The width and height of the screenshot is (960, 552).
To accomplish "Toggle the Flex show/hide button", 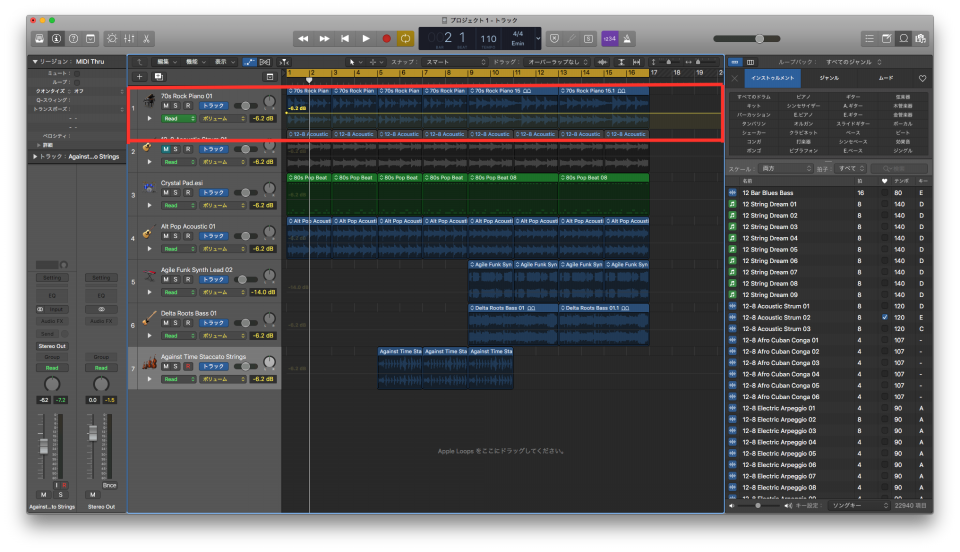I will tap(265, 62).
